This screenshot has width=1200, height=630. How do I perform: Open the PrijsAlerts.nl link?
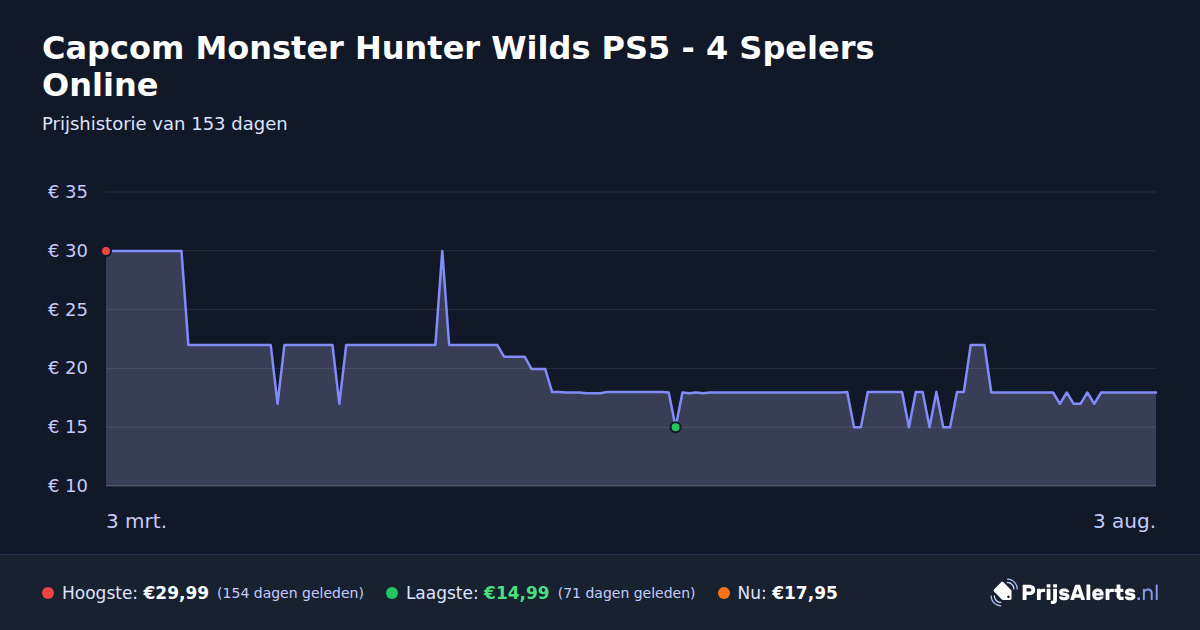click(1090, 593)
